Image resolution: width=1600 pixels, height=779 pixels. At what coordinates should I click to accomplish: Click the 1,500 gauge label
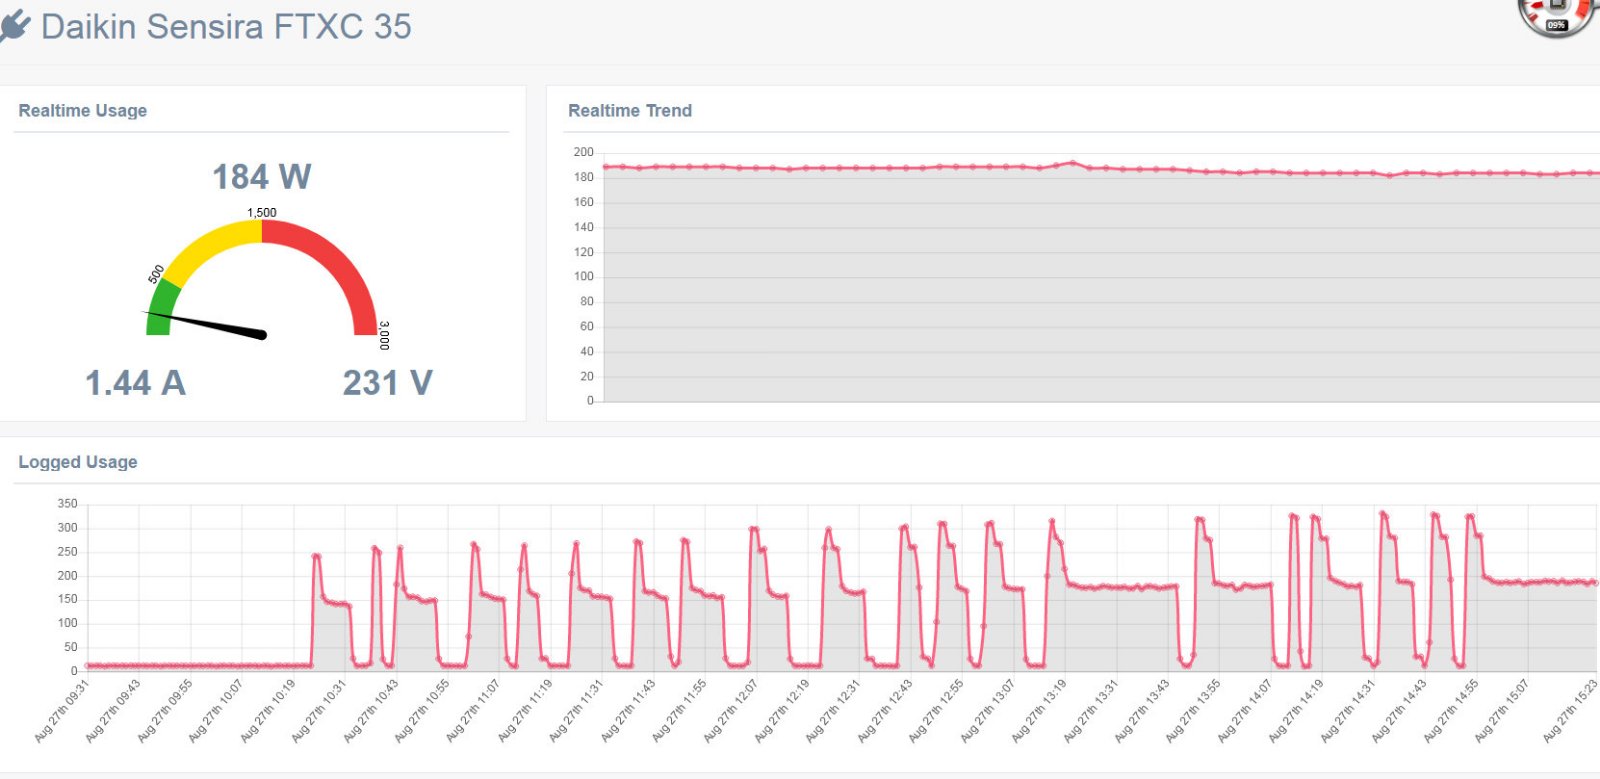(x=262, y=213)
